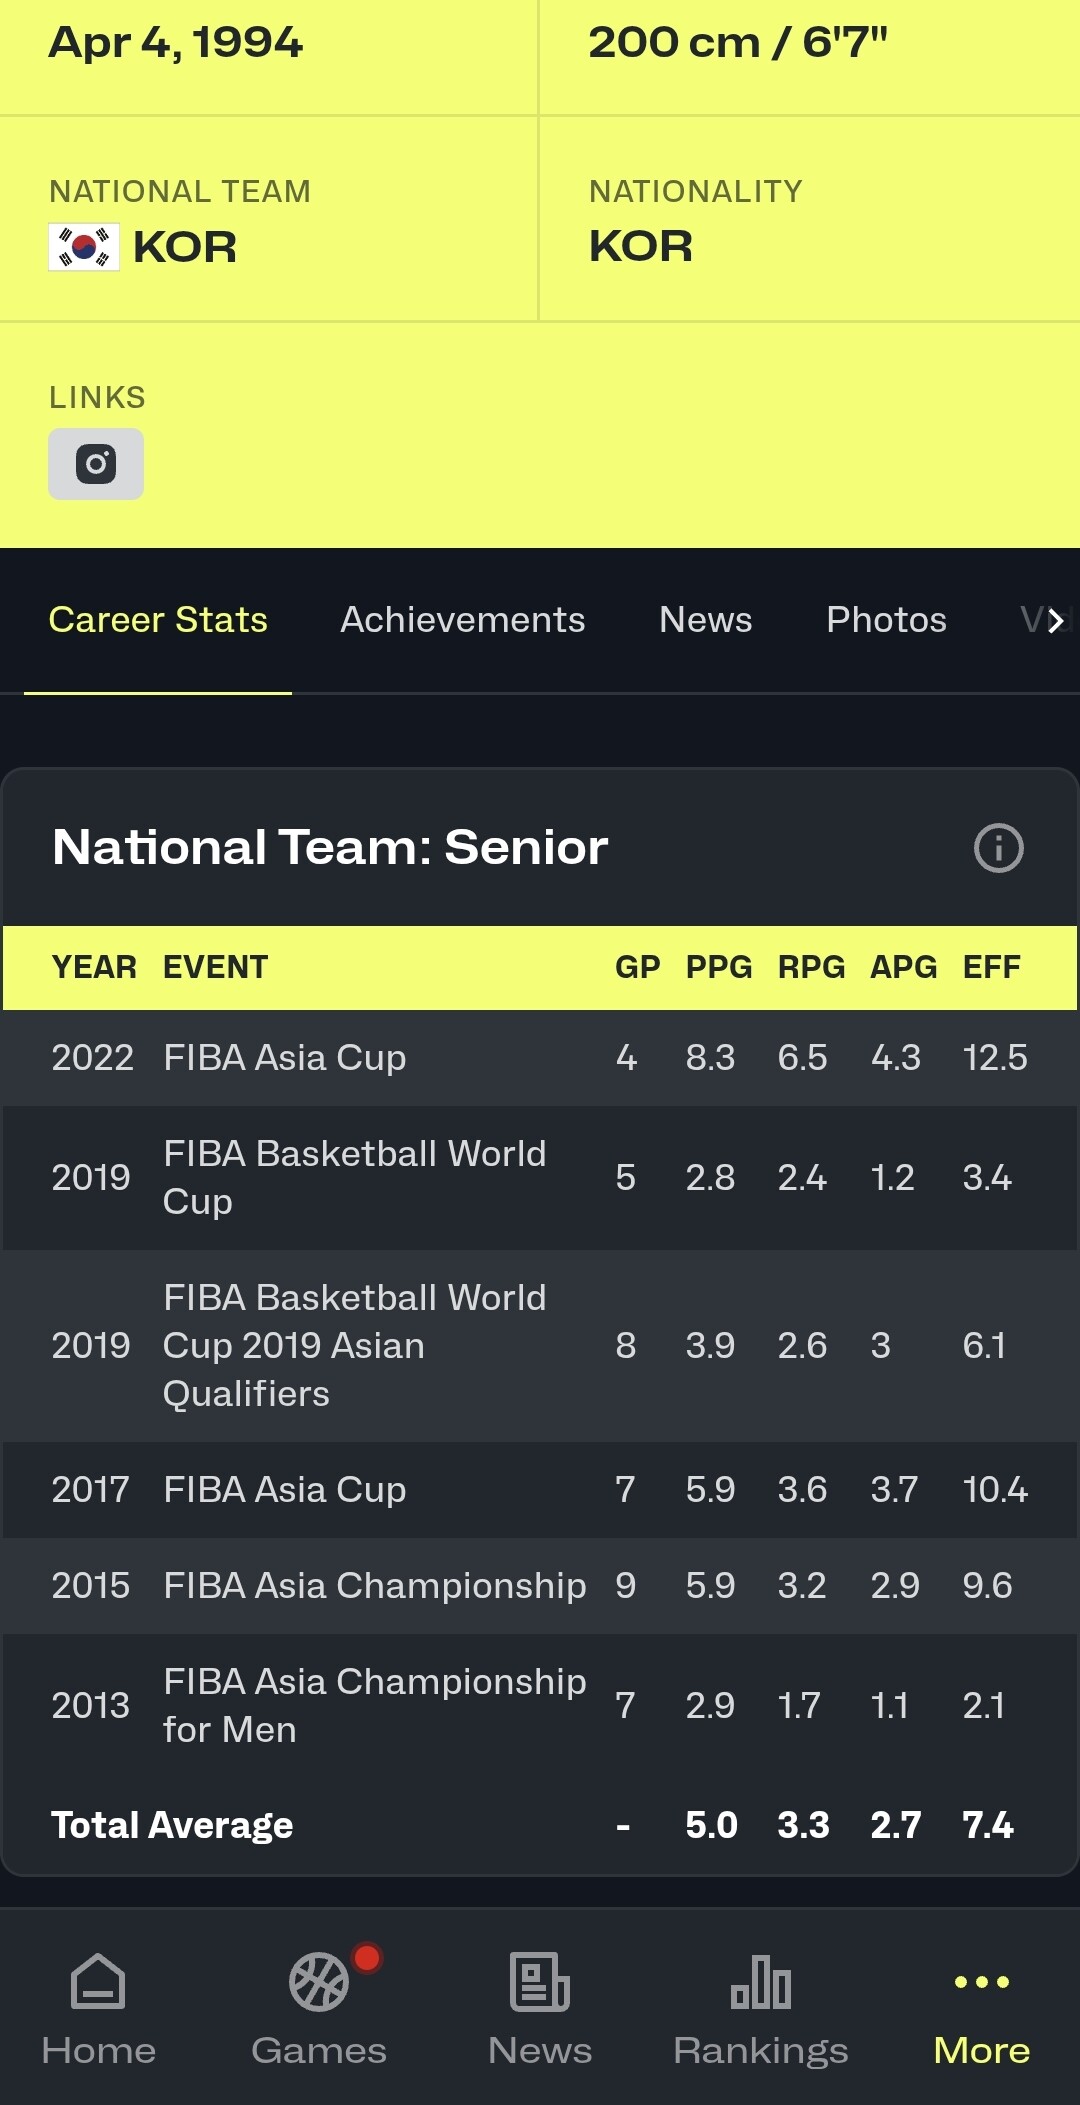This screenshot has width=1080, height=2105.
Task: Open the 2019 Asian Qualifiers event row
Action: coord(354,1345)
